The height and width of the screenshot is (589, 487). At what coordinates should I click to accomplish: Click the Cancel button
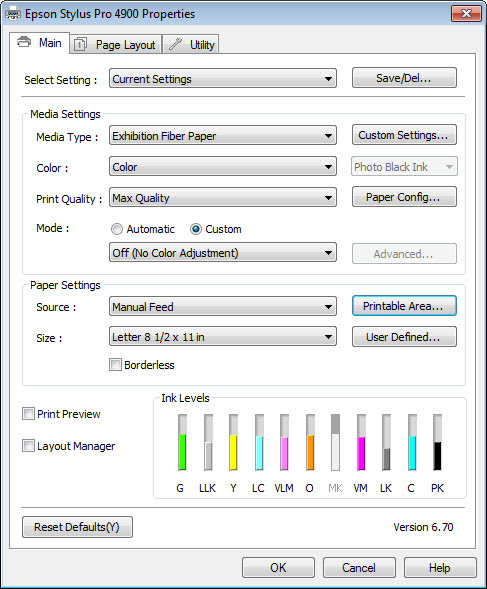[x=359, y=568]
